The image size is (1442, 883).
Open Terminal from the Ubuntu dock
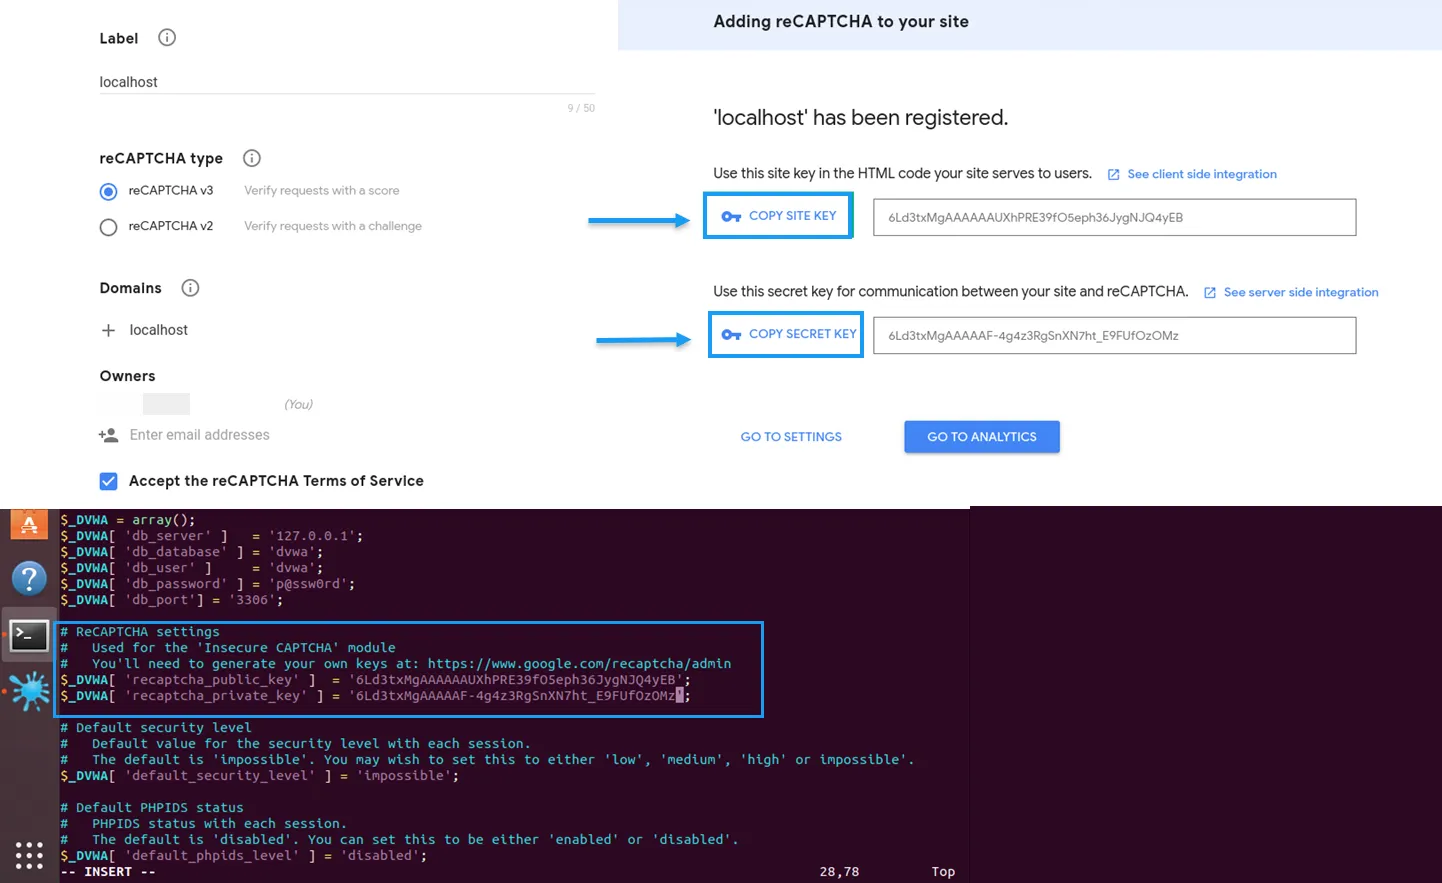click(29, 635)
